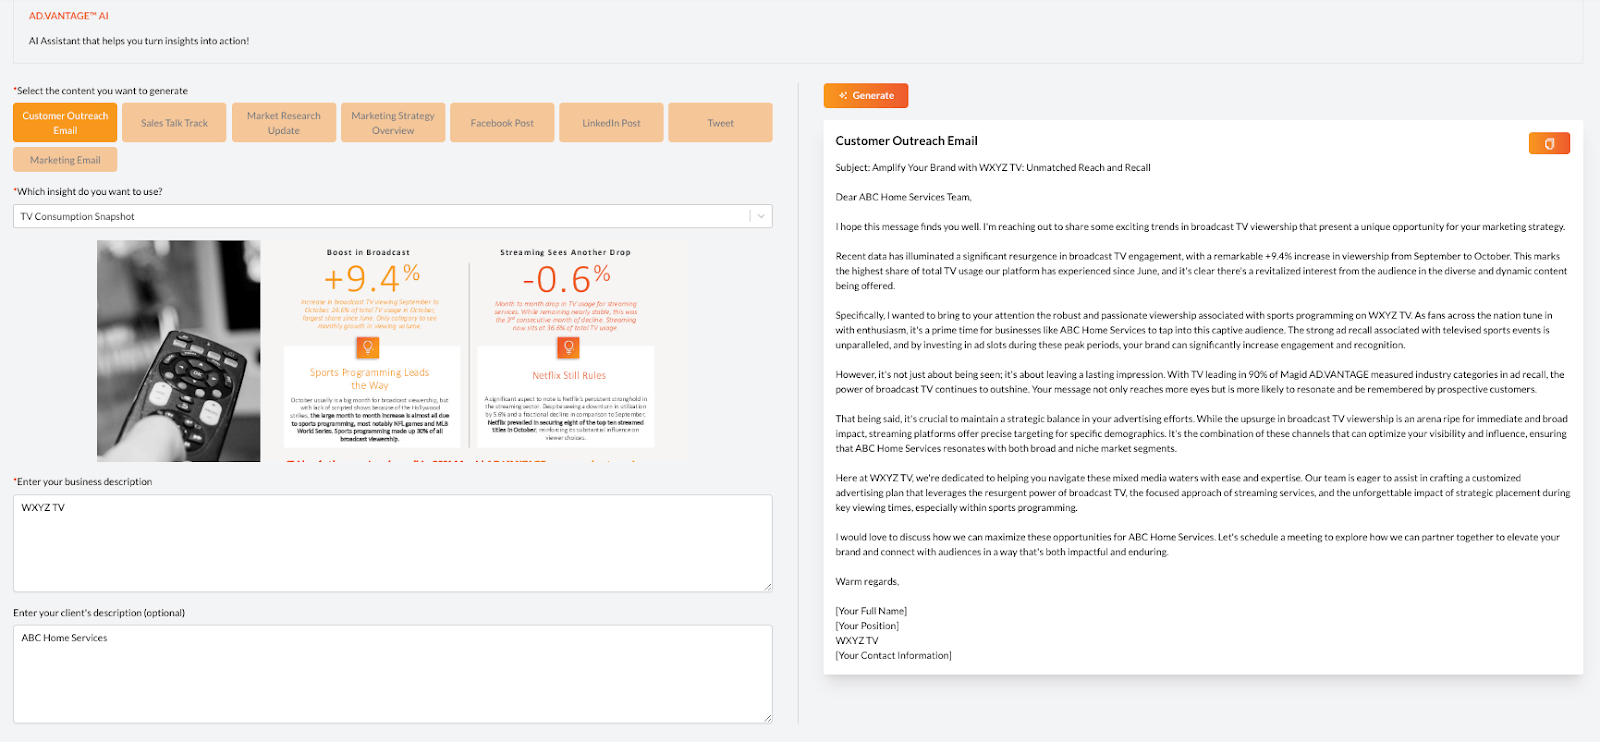Expand insight dropdown via chevron arrow
This screenshot has width=1600, height=742.
tap(761, 216)
